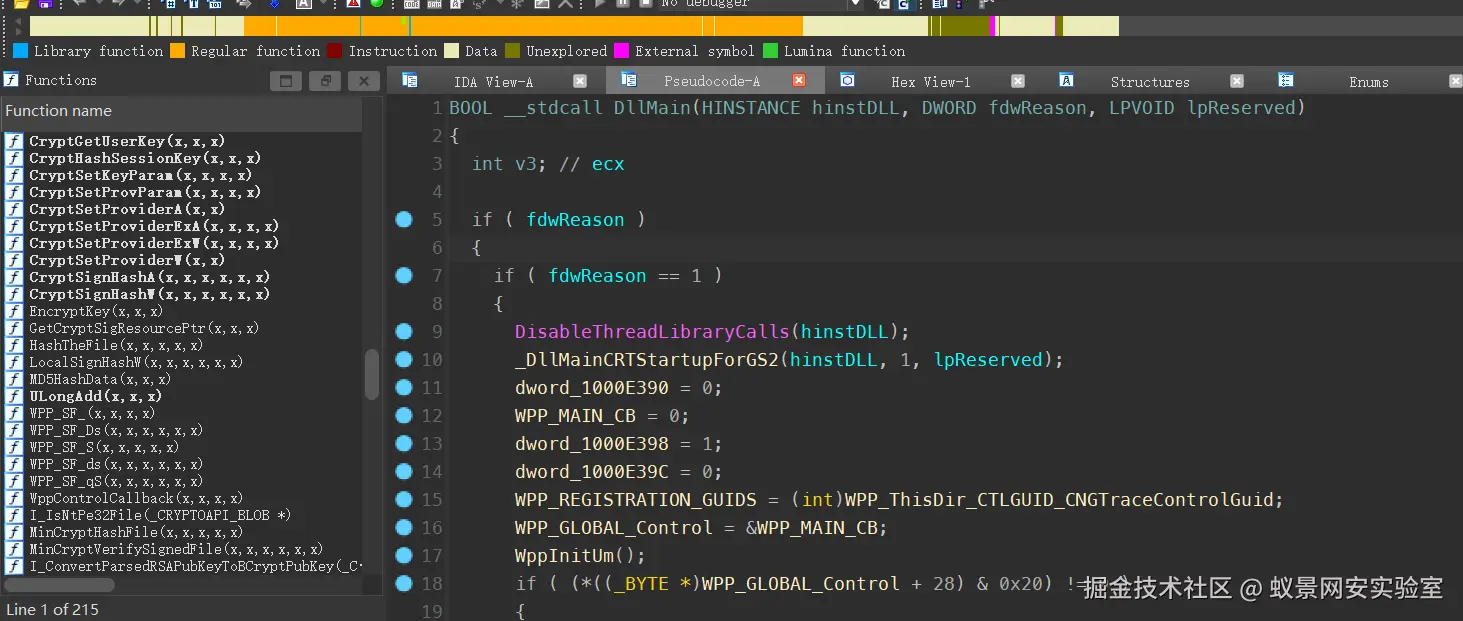Select CryptSetProviderExW in the functions list
This screenshot has width=1463, height=621.
click(x=154, y=244)
